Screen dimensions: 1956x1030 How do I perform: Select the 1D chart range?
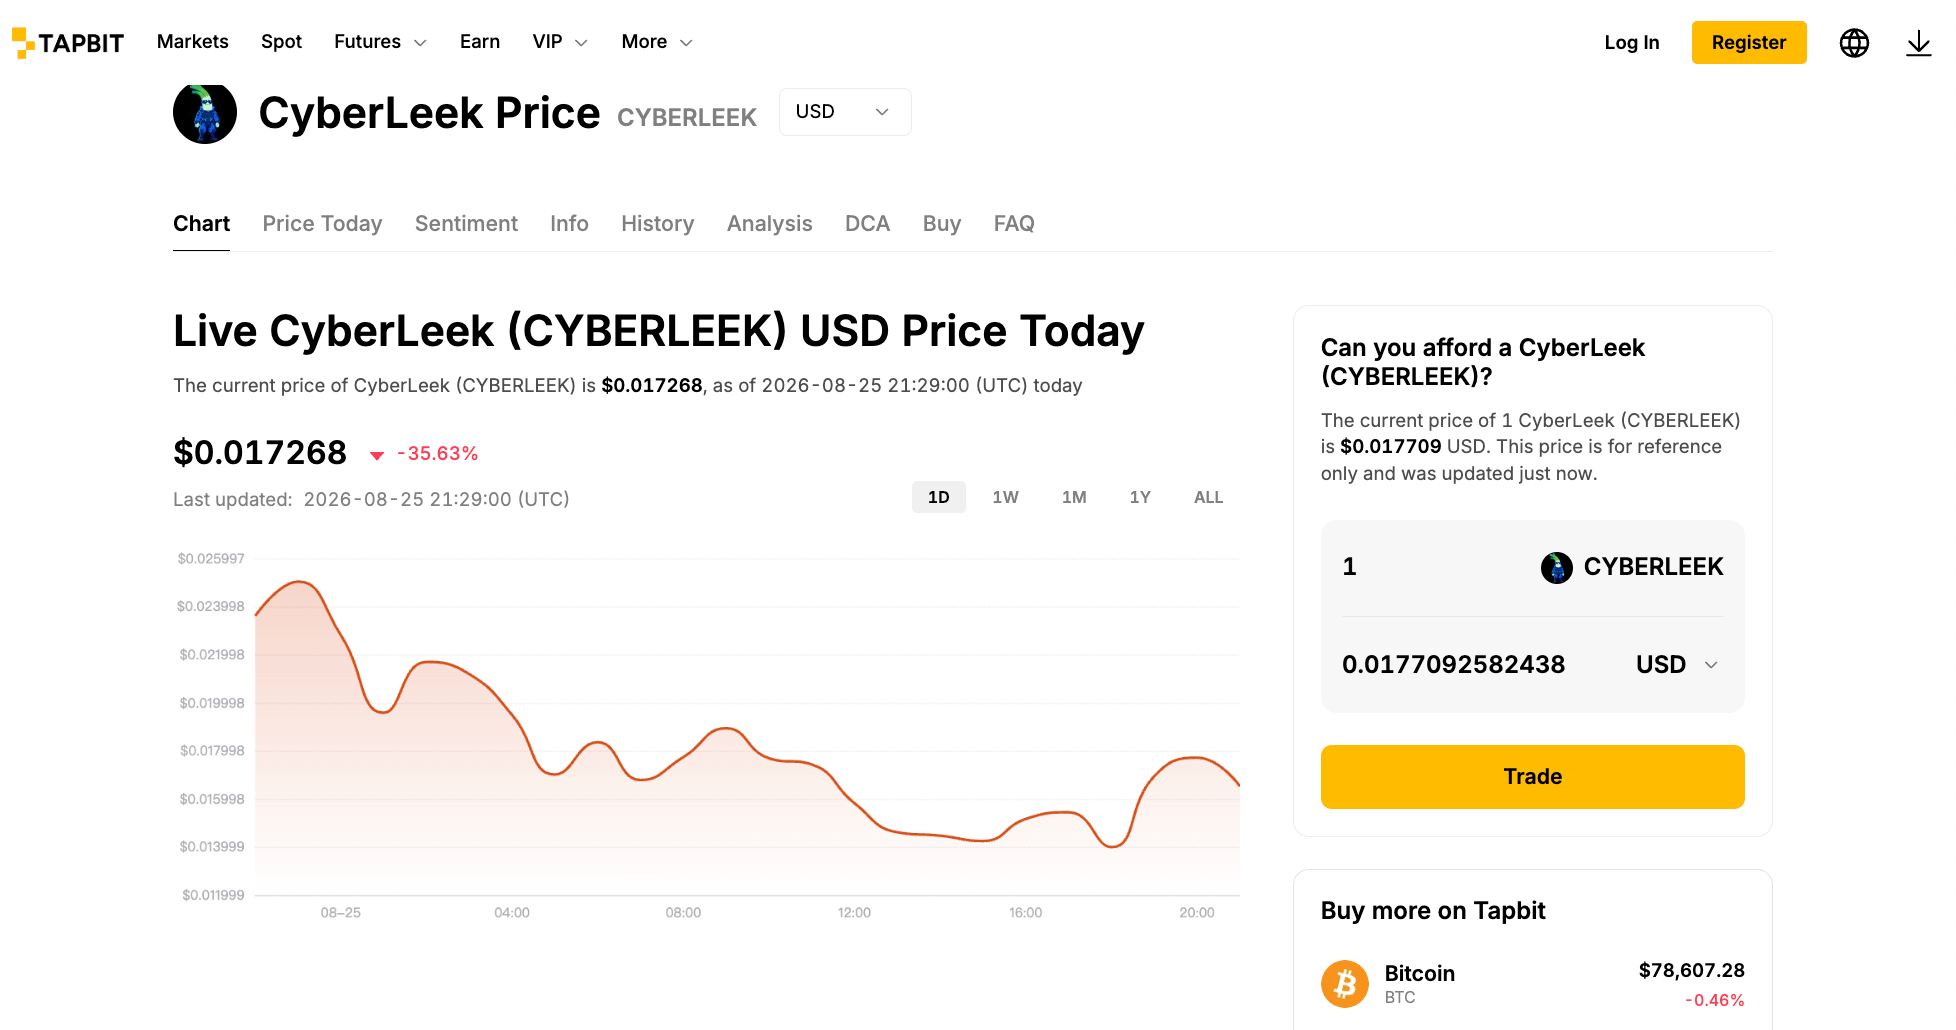[x=938, y=497]
